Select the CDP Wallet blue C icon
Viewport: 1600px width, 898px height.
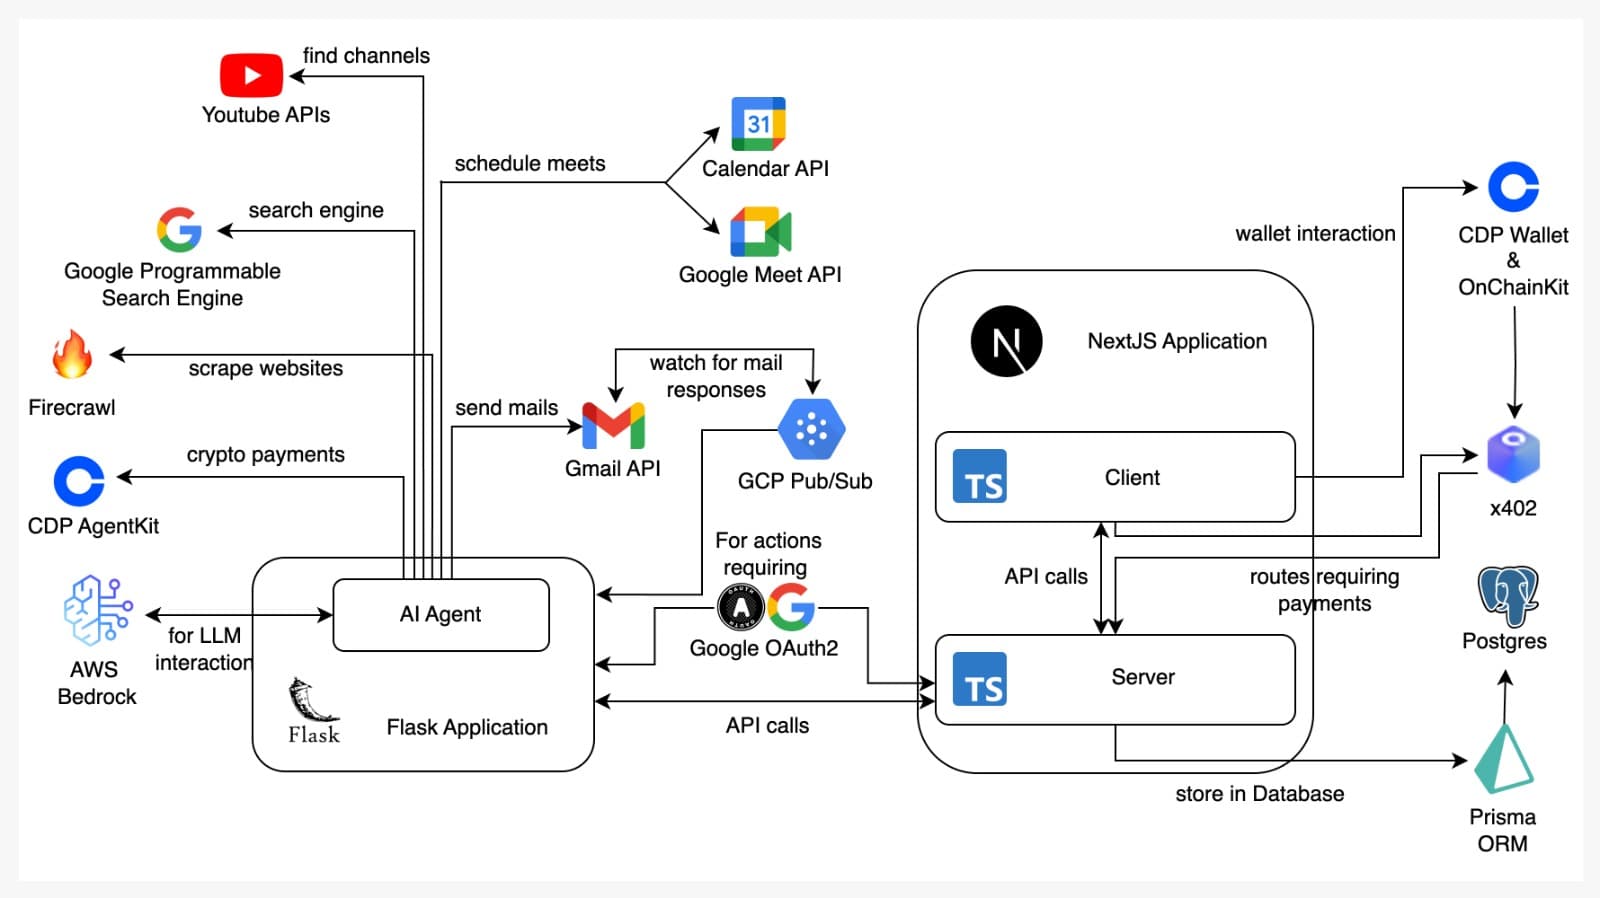tap(1513, 187)
